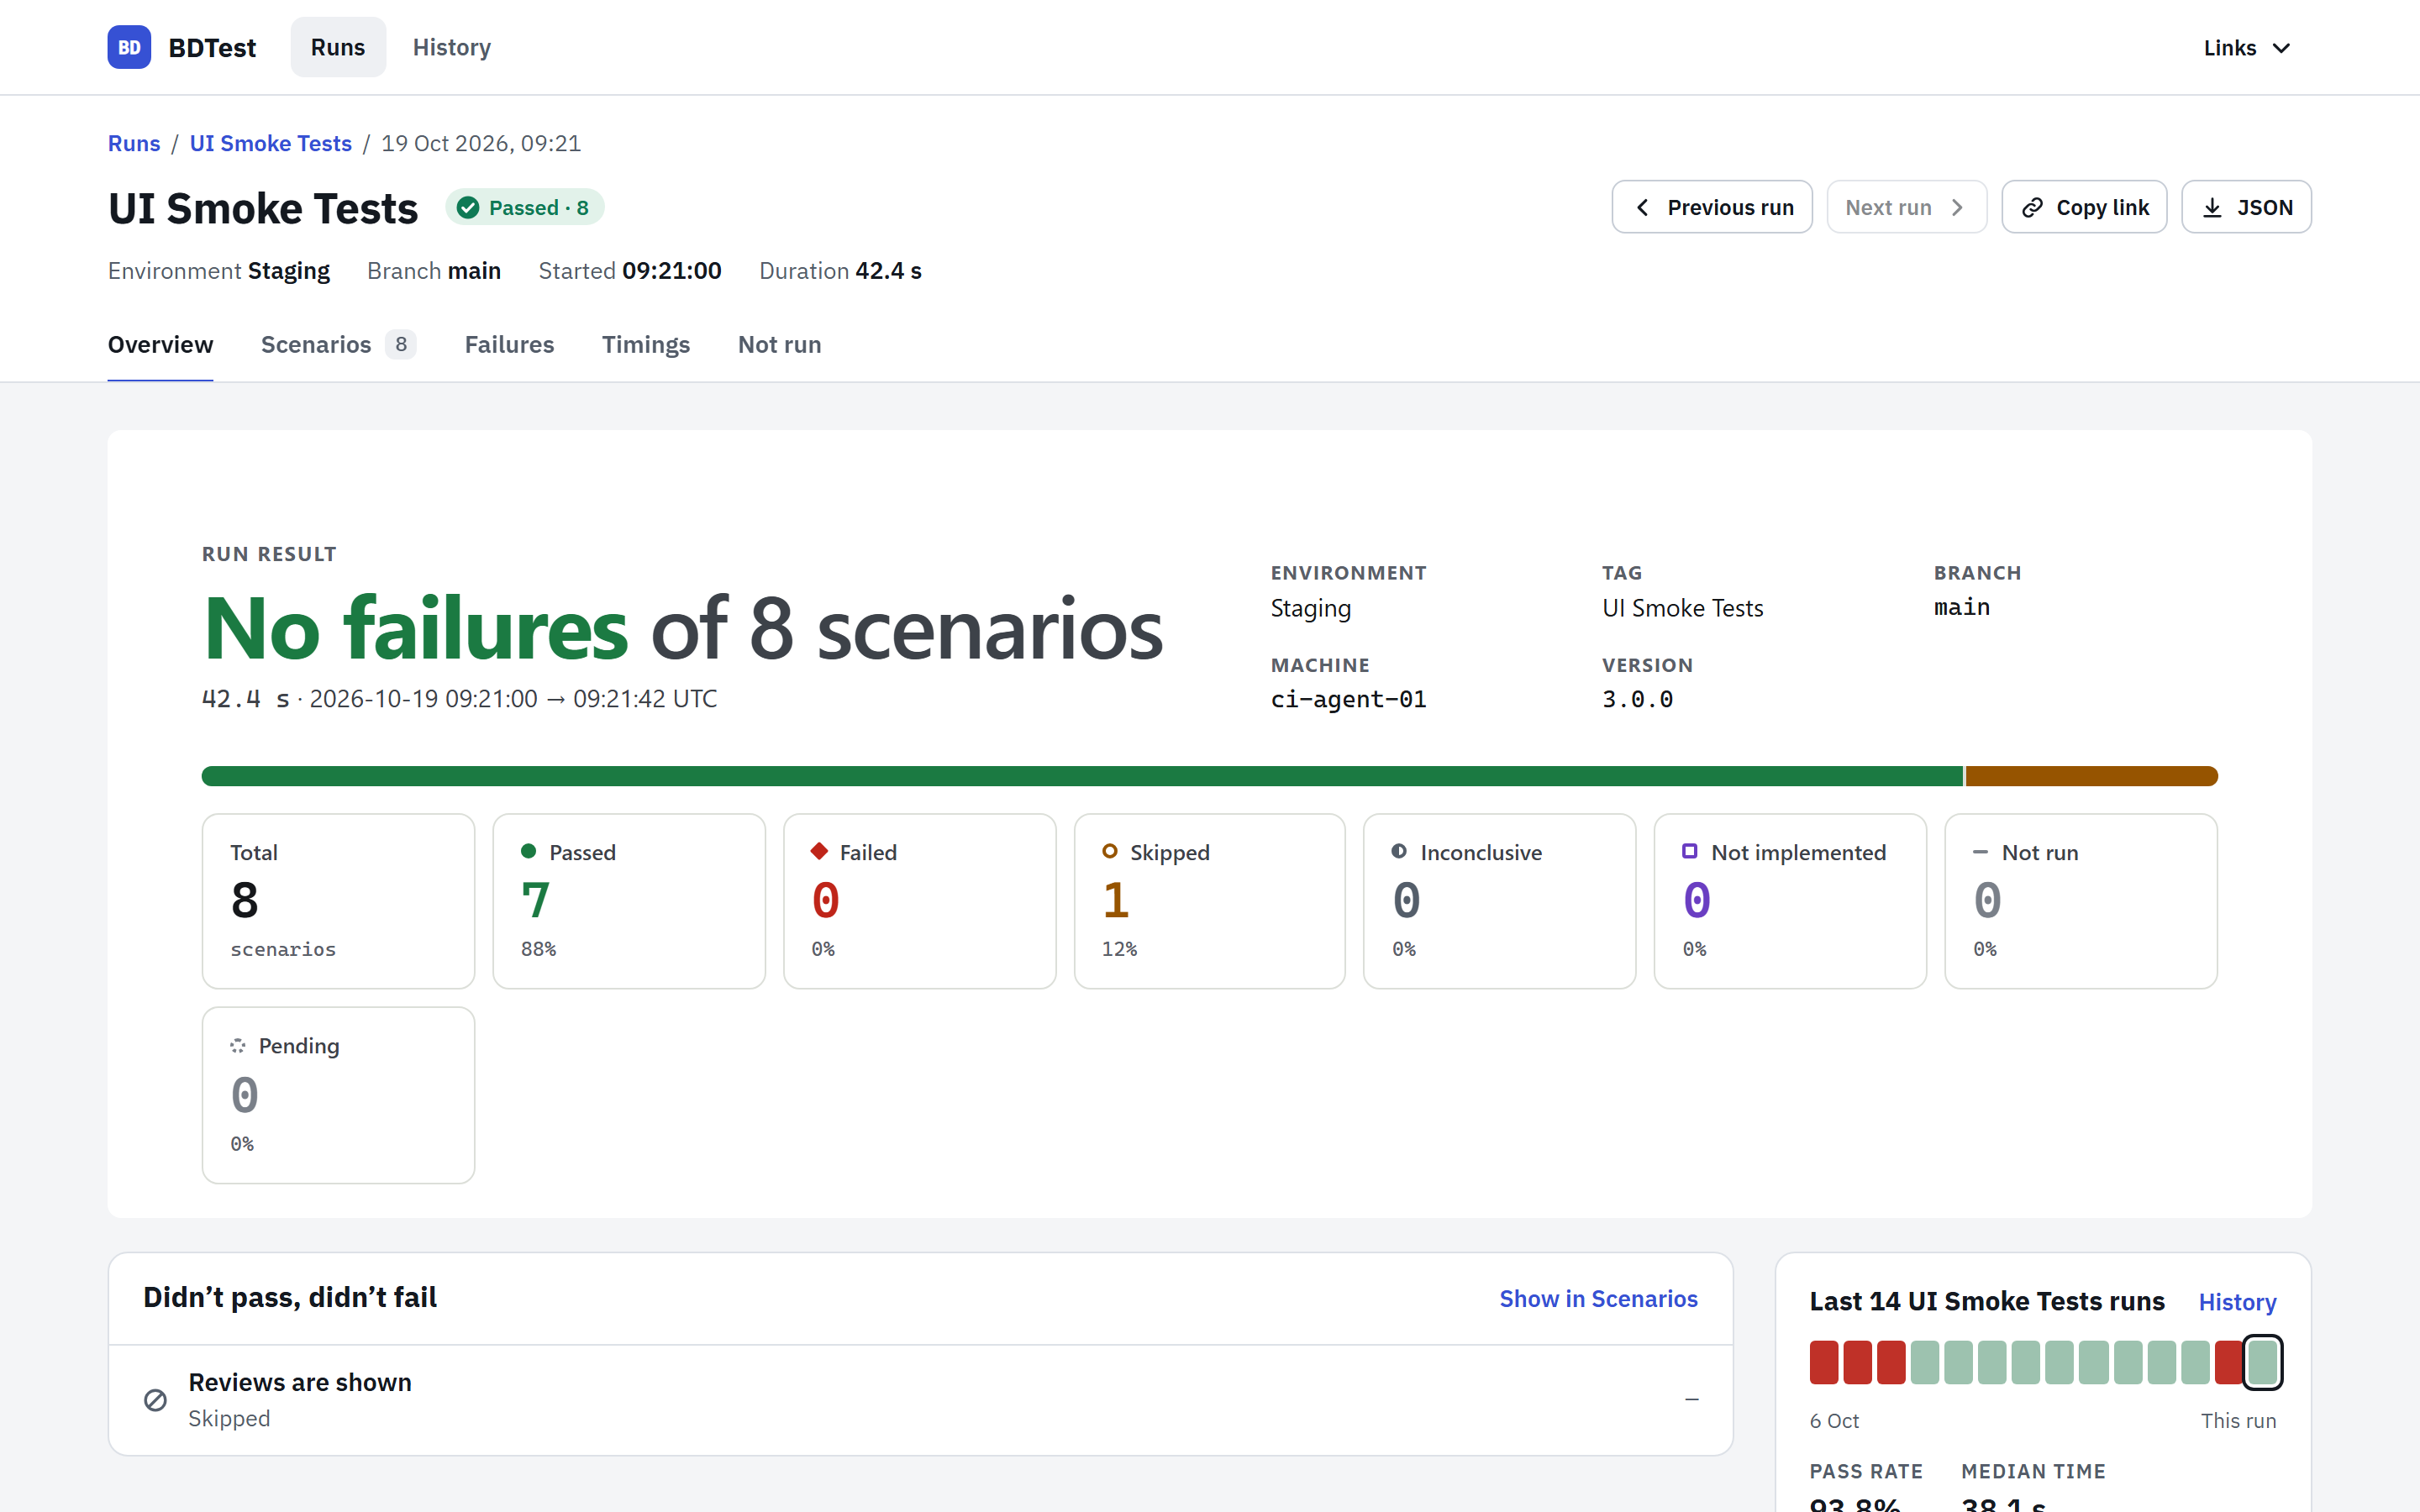Open the Links dropdown menu

point(2246,48)
